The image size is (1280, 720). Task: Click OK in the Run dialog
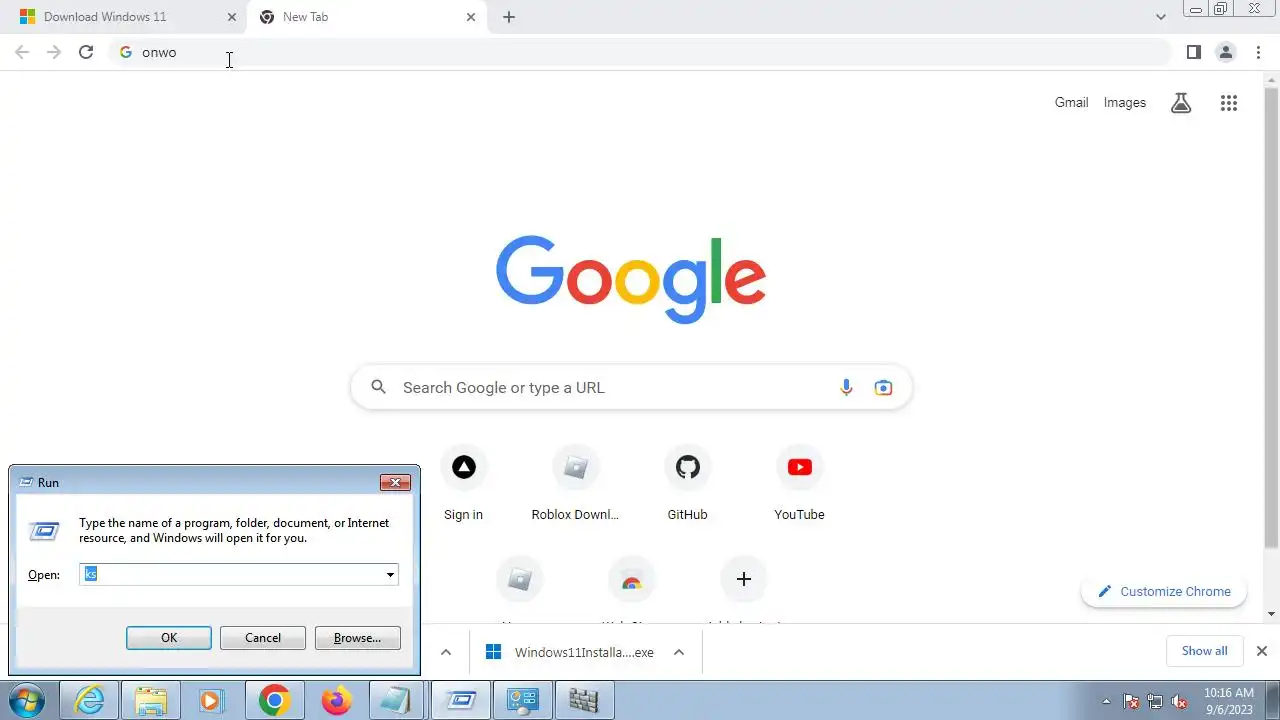(169, 638)
